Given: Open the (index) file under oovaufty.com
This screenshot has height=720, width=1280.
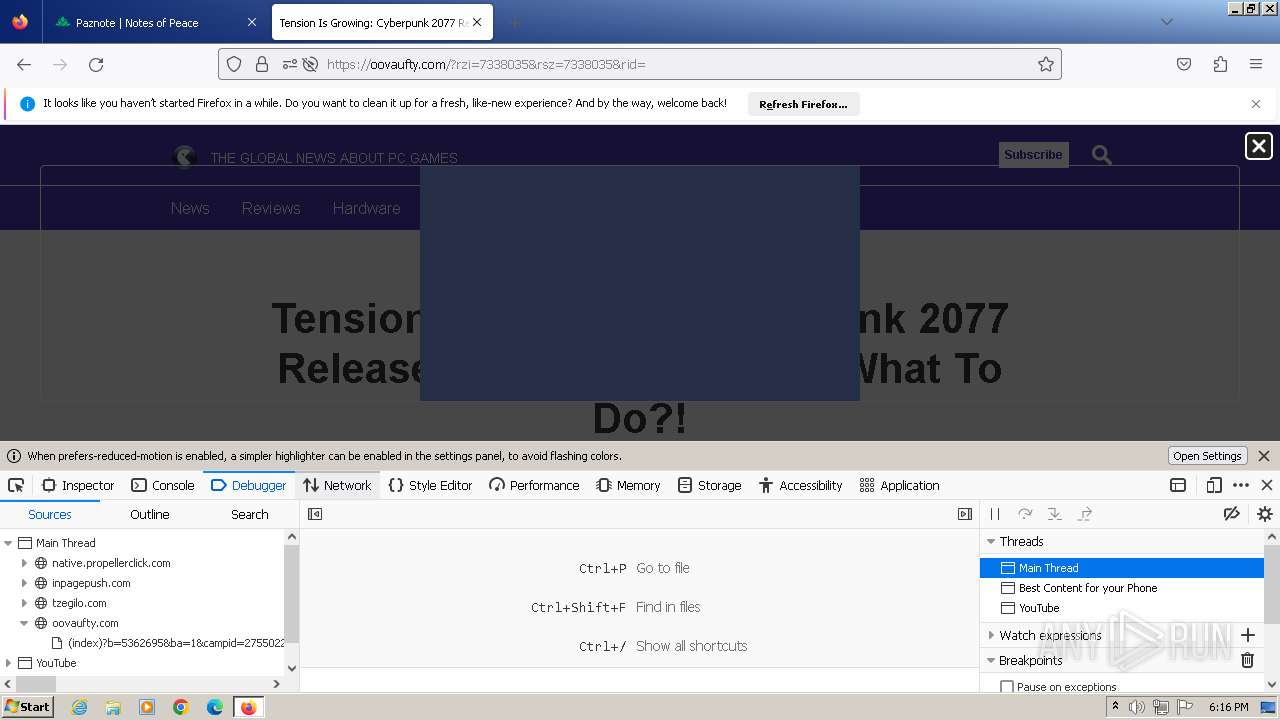Looking at the screenshot, I should coord(168,643).
